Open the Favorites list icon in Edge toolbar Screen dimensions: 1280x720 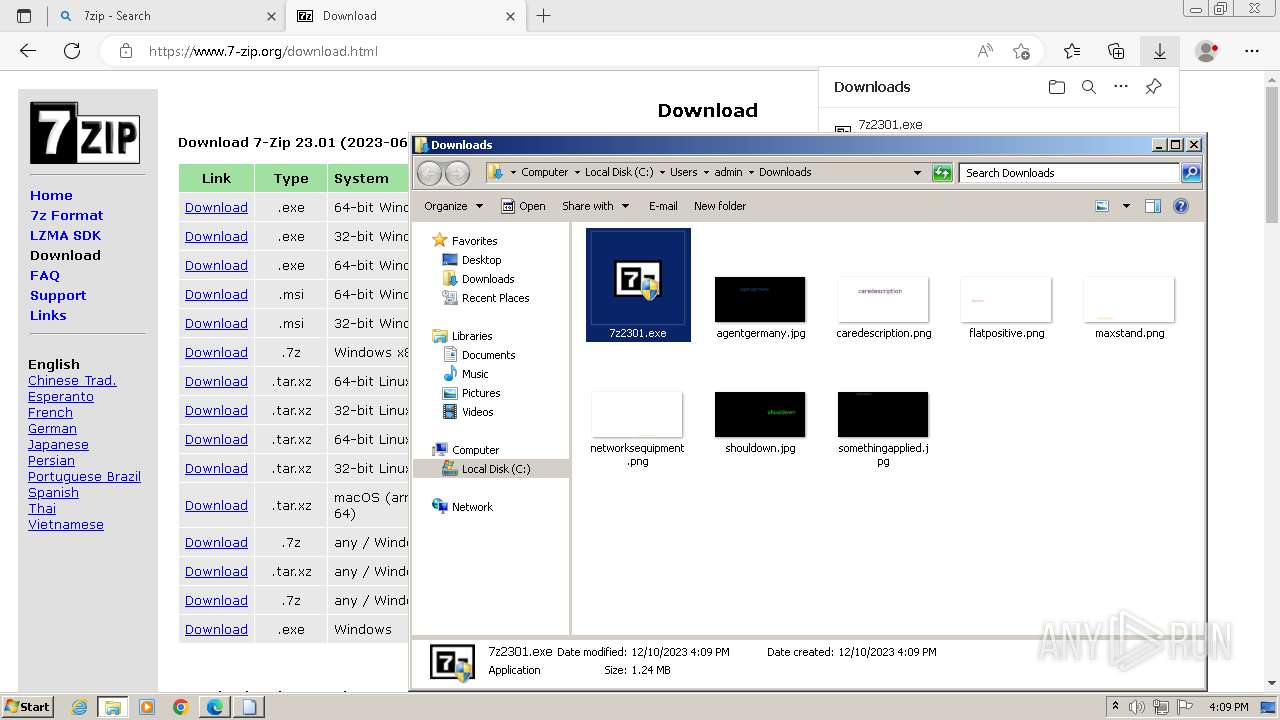1072,51
